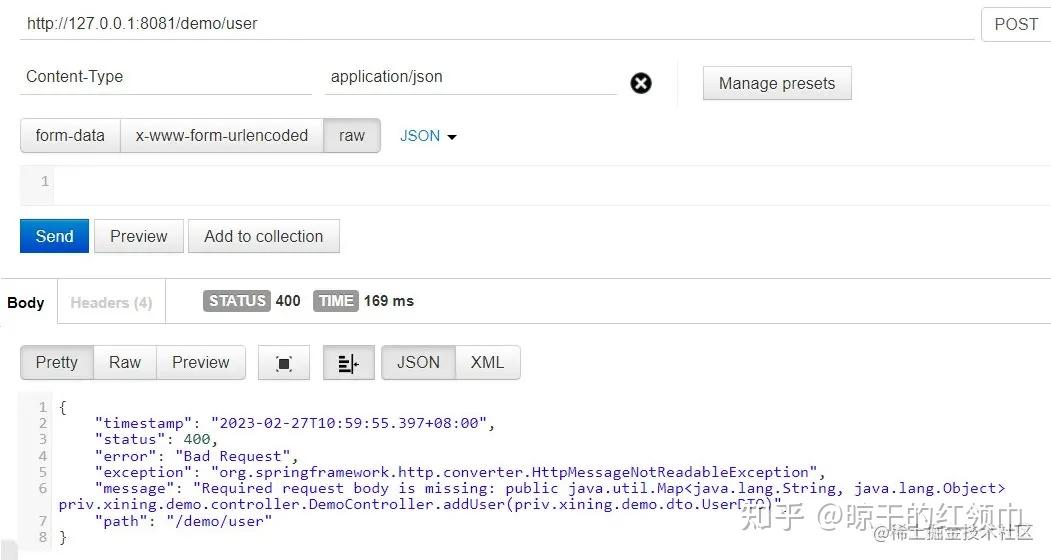Click the STATUS 400 indicator

coord(252,301)
